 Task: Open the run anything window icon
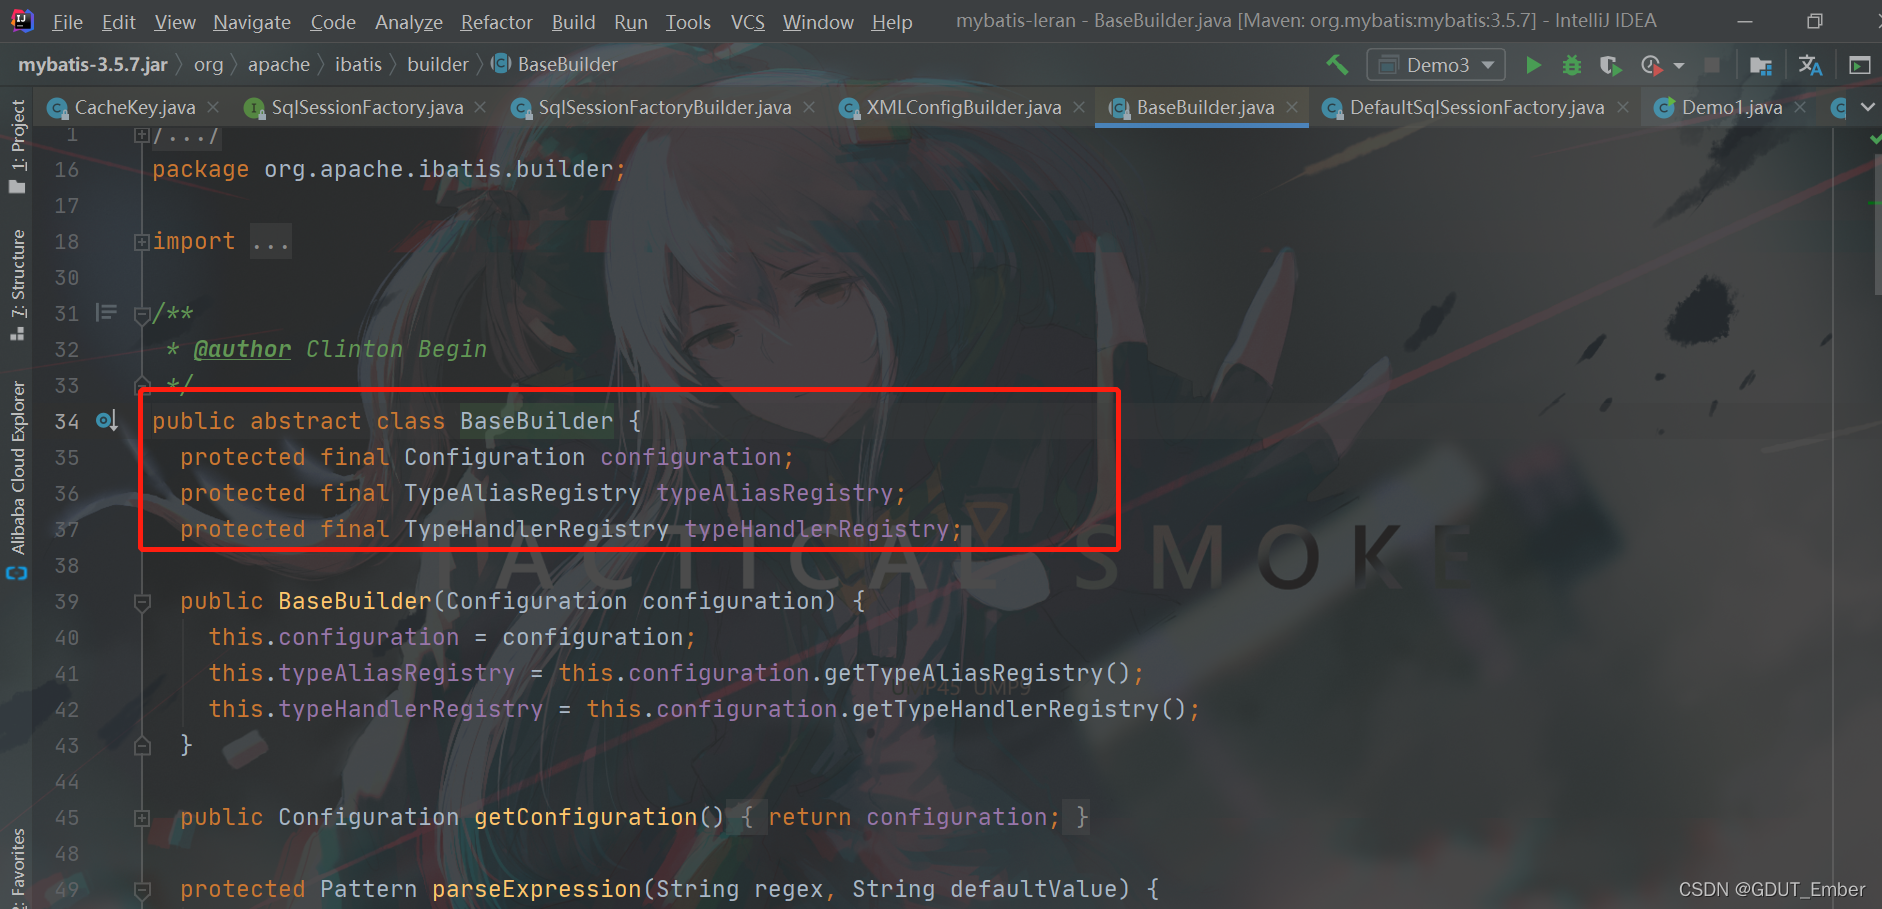coord(1860,65)
